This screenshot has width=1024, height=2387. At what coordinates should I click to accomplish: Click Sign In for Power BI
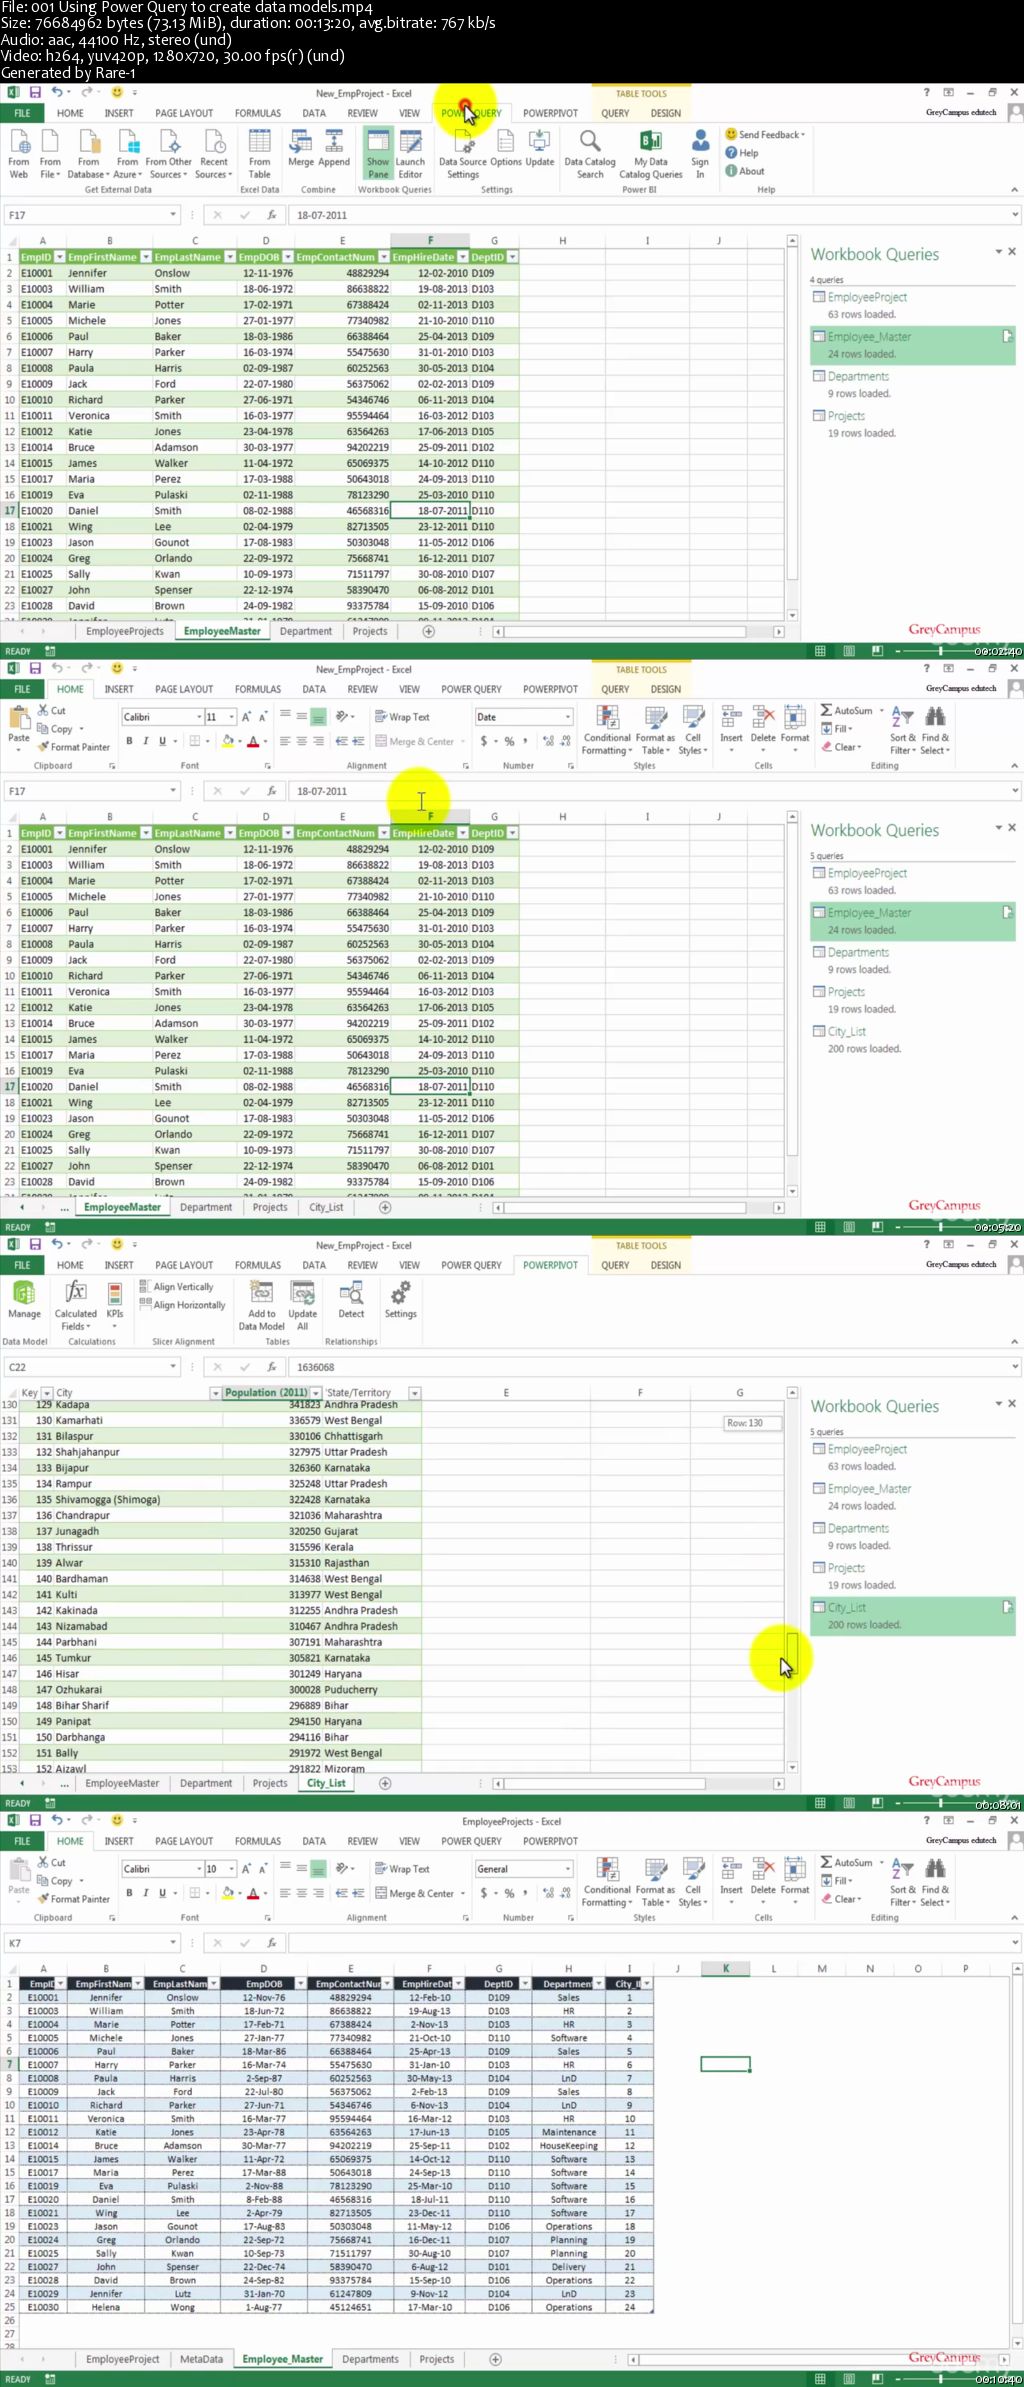coord(700,153)
